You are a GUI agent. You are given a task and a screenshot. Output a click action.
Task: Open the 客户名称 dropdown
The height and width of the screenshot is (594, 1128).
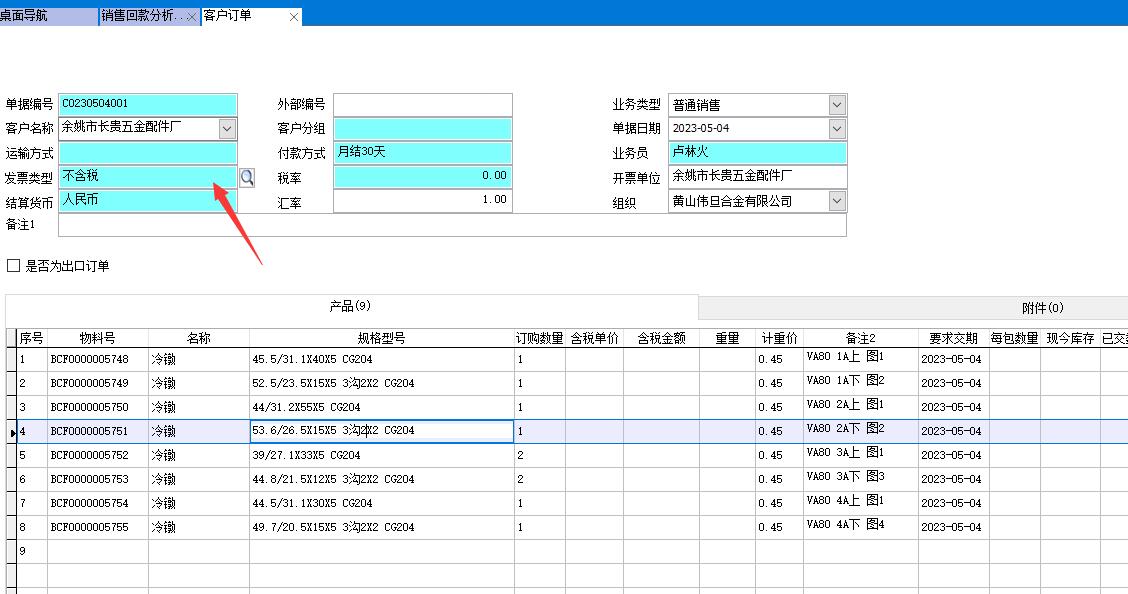pos(227,129)
